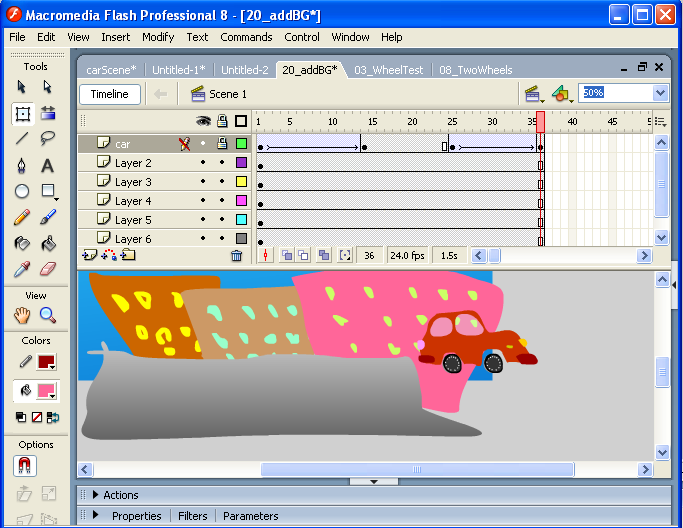Open the fill color swatch

click(x=47, y=390)
